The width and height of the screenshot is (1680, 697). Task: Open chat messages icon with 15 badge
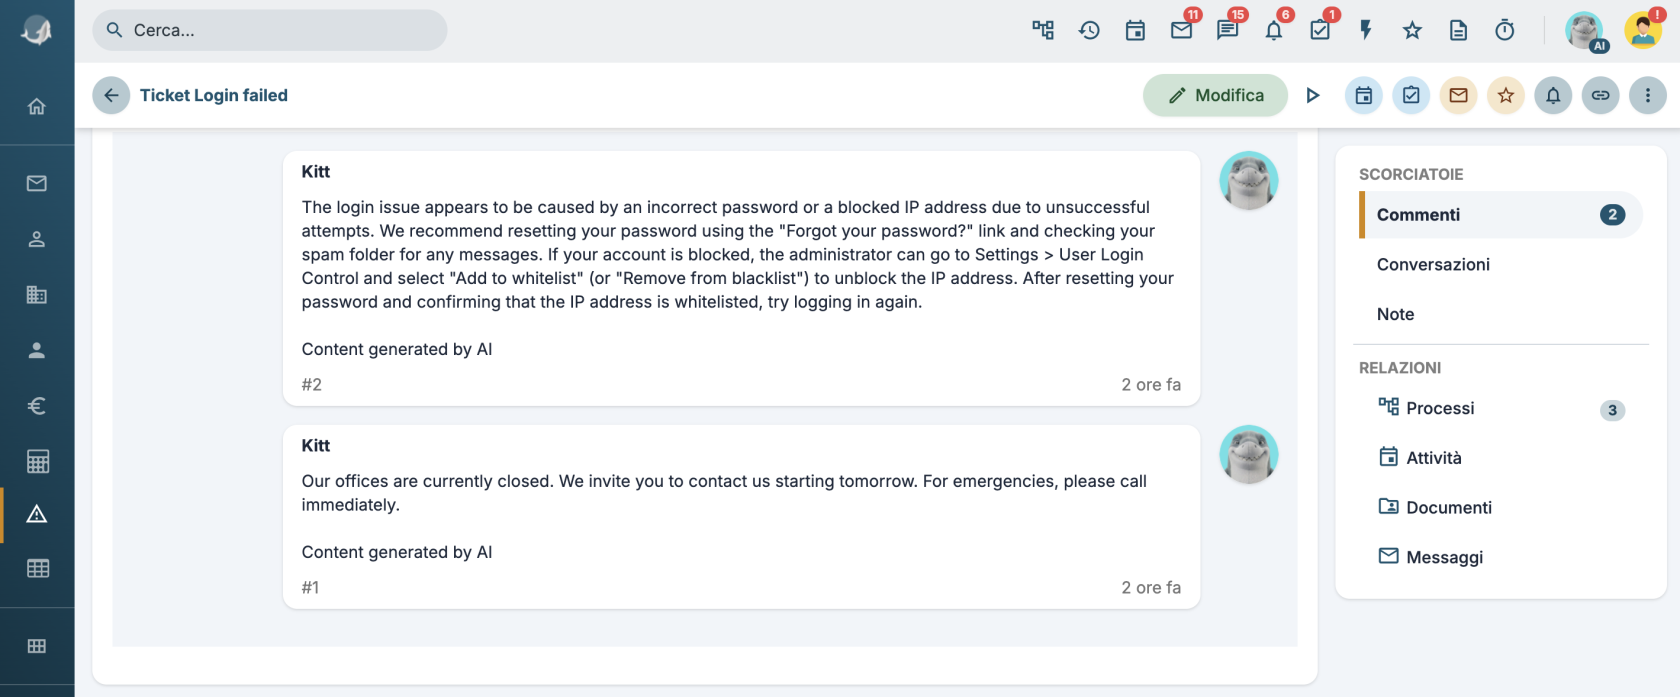click(1228, 30)
